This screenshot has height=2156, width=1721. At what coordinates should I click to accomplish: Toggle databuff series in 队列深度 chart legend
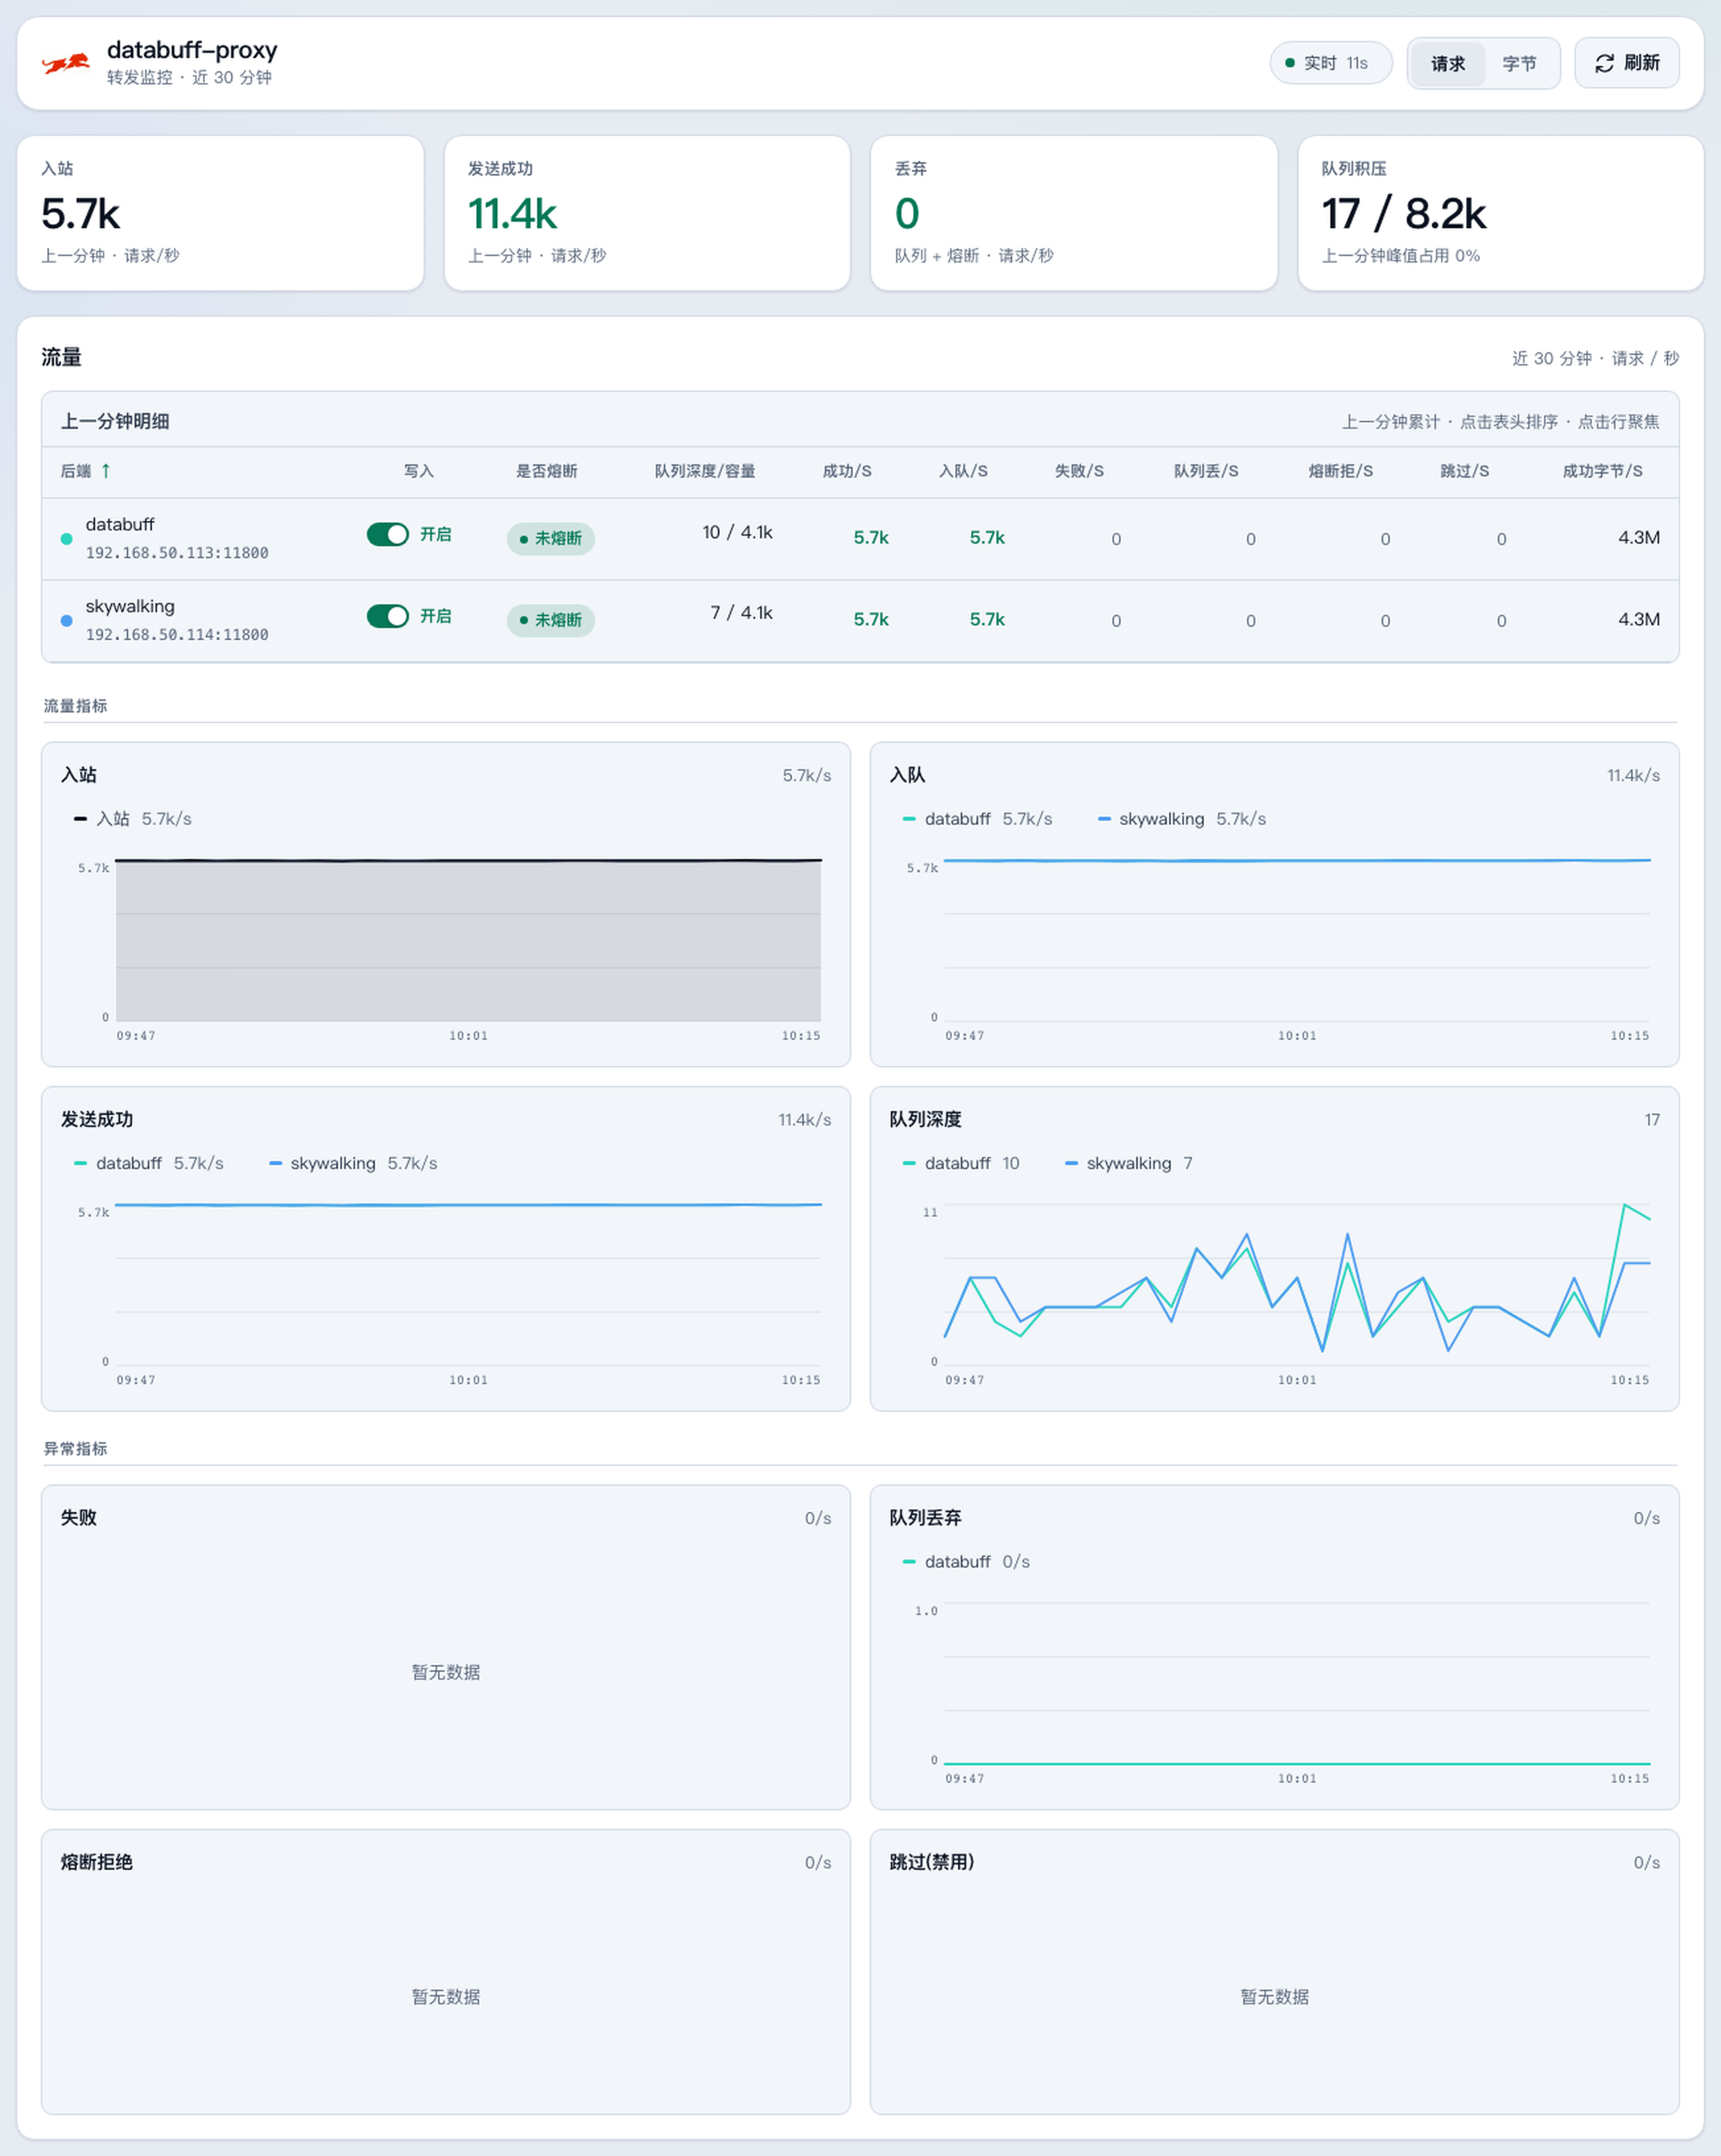(961, 1164)
